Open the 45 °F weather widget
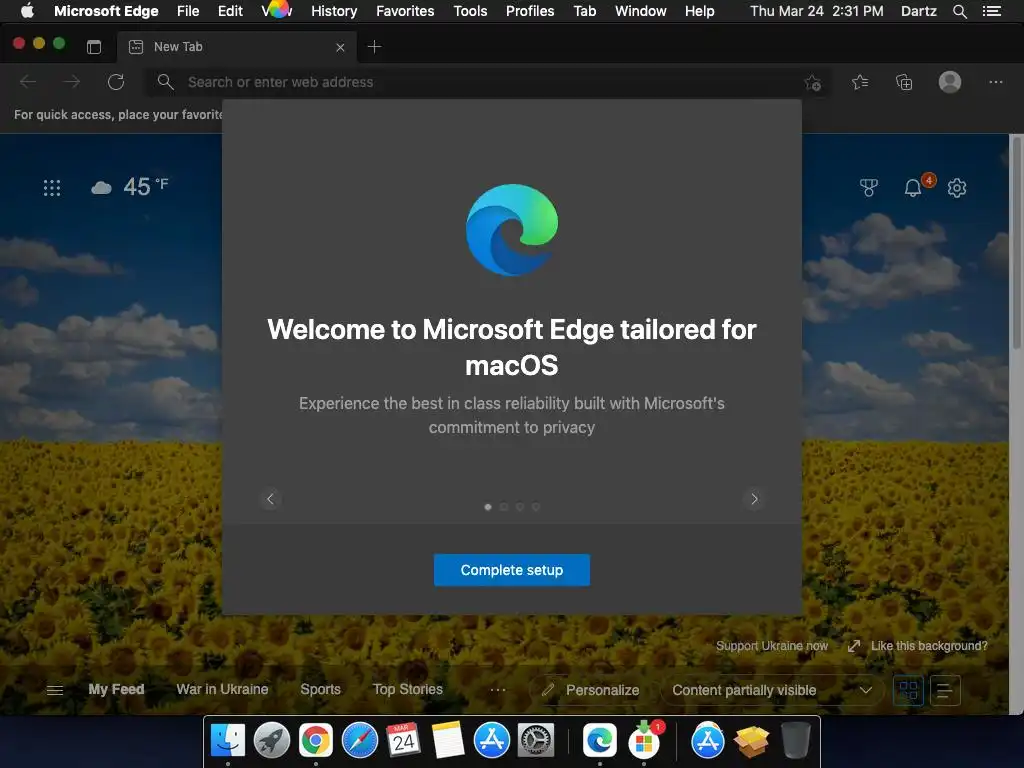This screenshot has width=1024, height=768. click(x=129, y=187)
